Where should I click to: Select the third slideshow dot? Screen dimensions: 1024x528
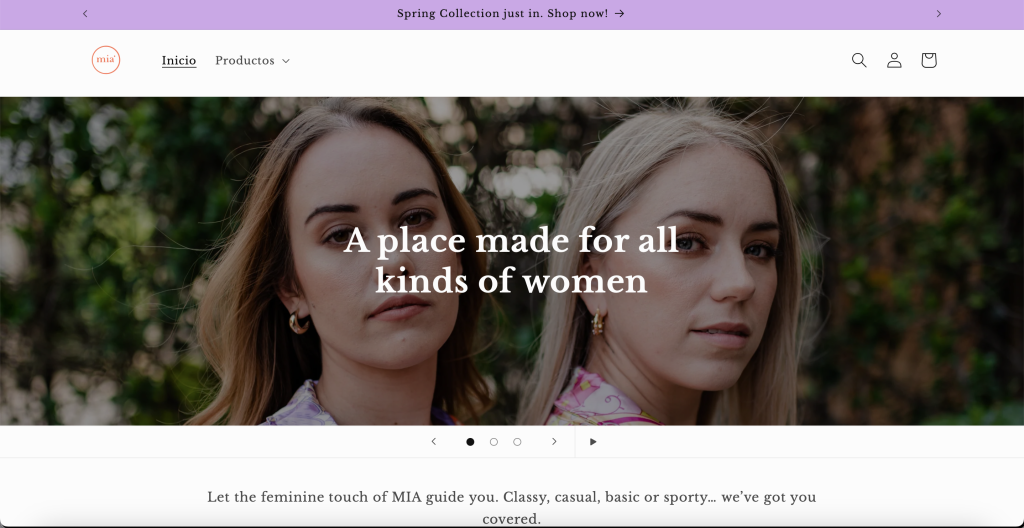coord(517,442)
